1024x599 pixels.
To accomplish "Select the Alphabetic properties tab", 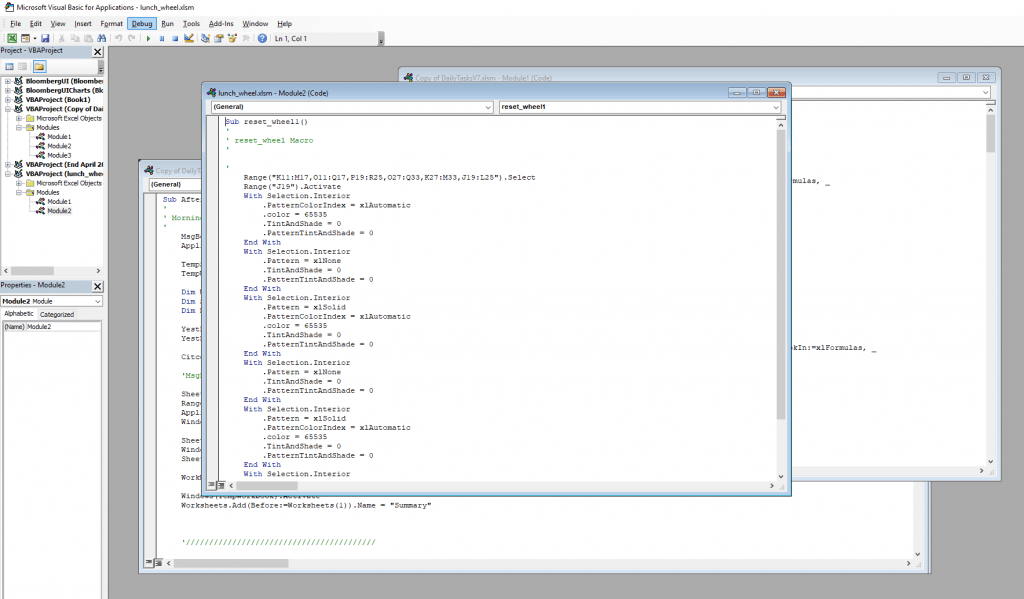I will coord(18,314).
